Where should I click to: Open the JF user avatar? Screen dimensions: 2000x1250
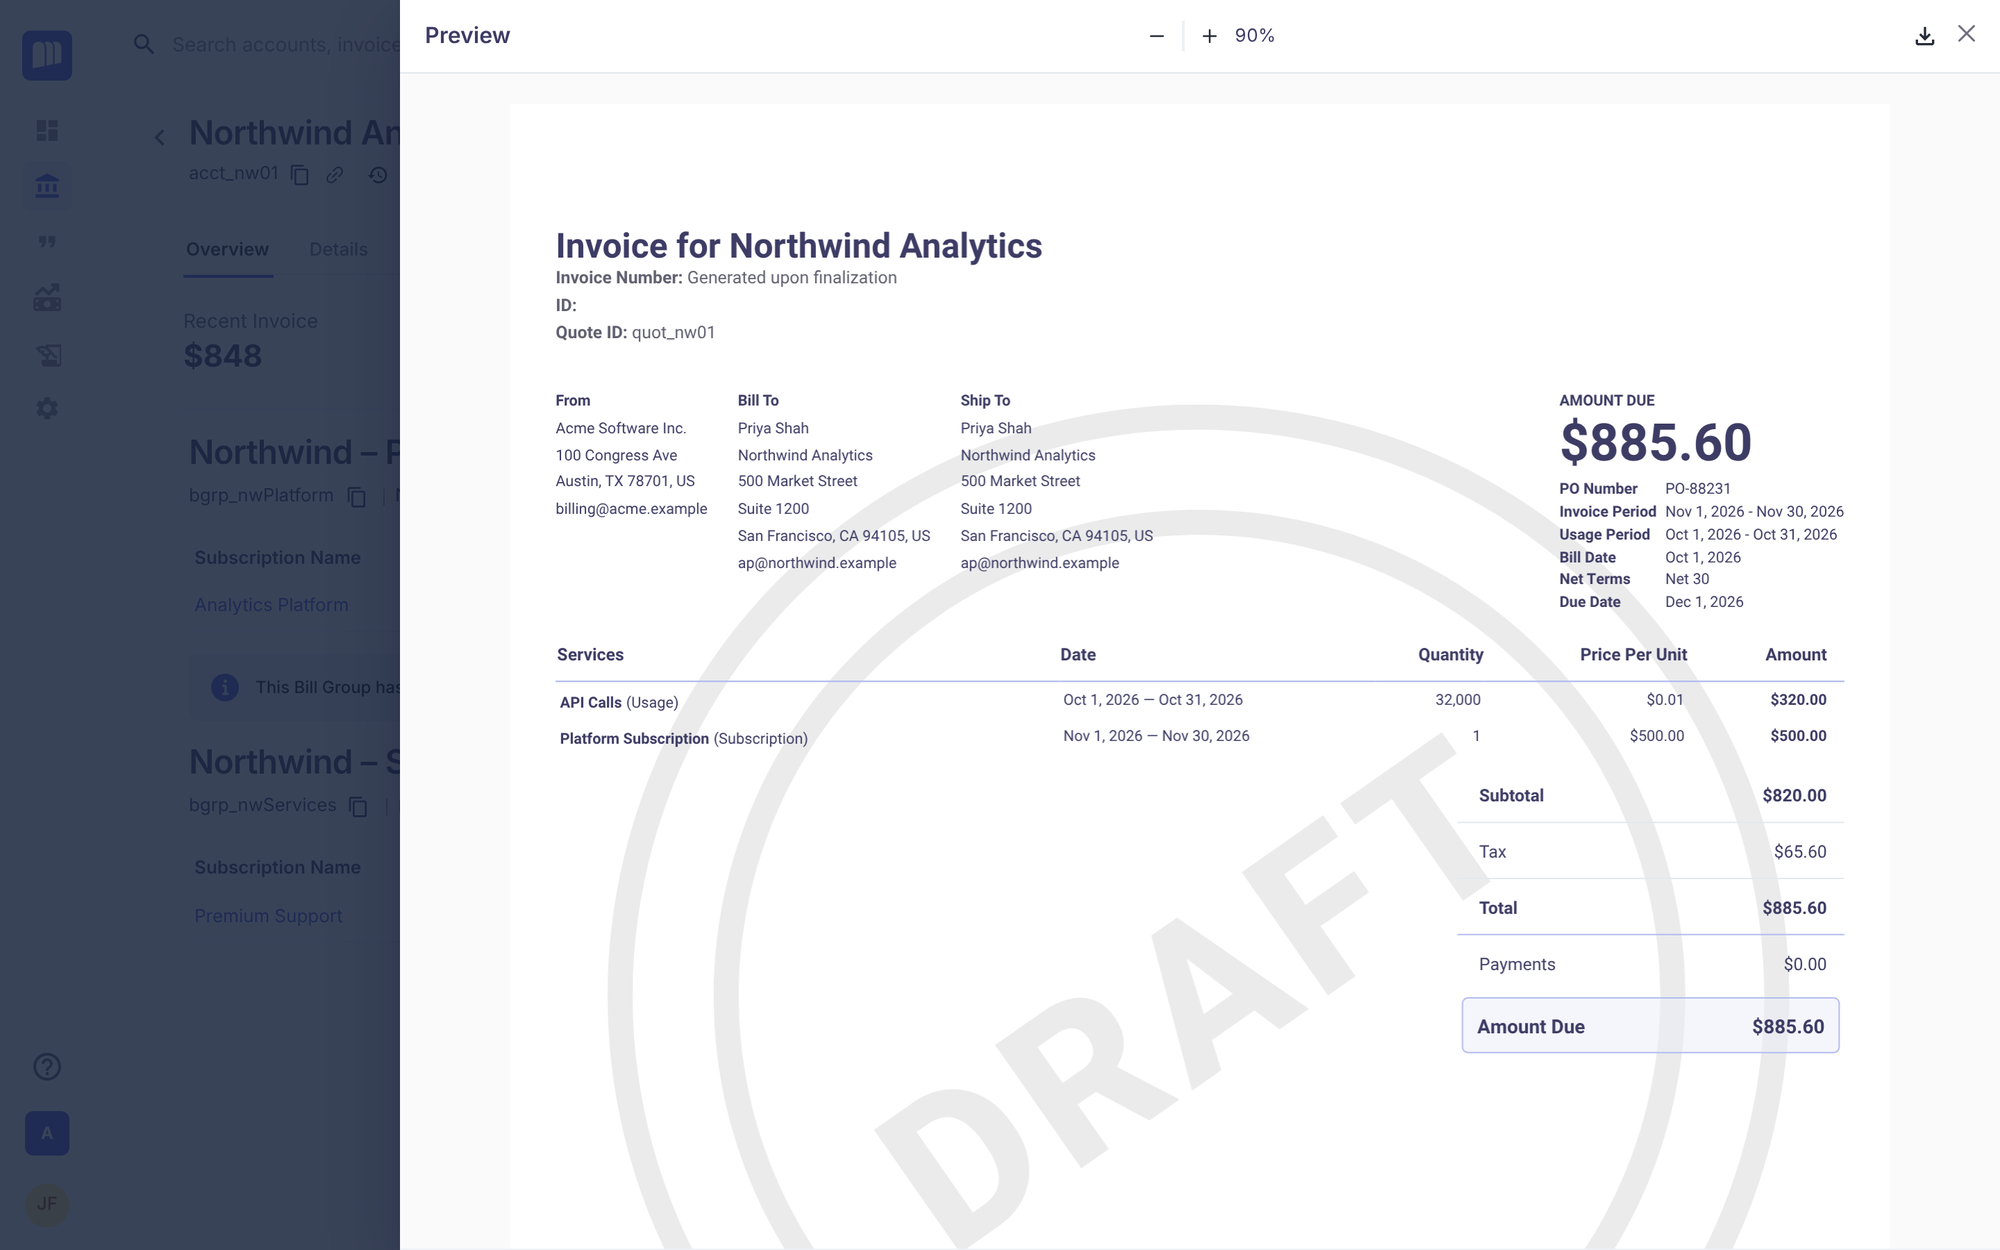point(47,1204)
